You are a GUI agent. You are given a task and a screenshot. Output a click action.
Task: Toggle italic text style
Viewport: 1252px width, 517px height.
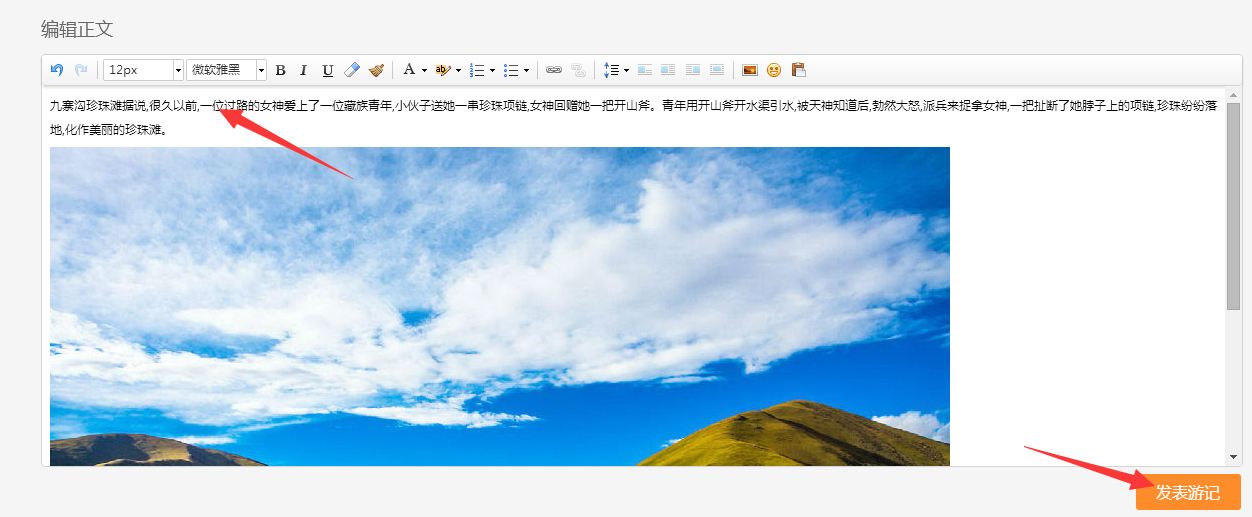point(303,70)
